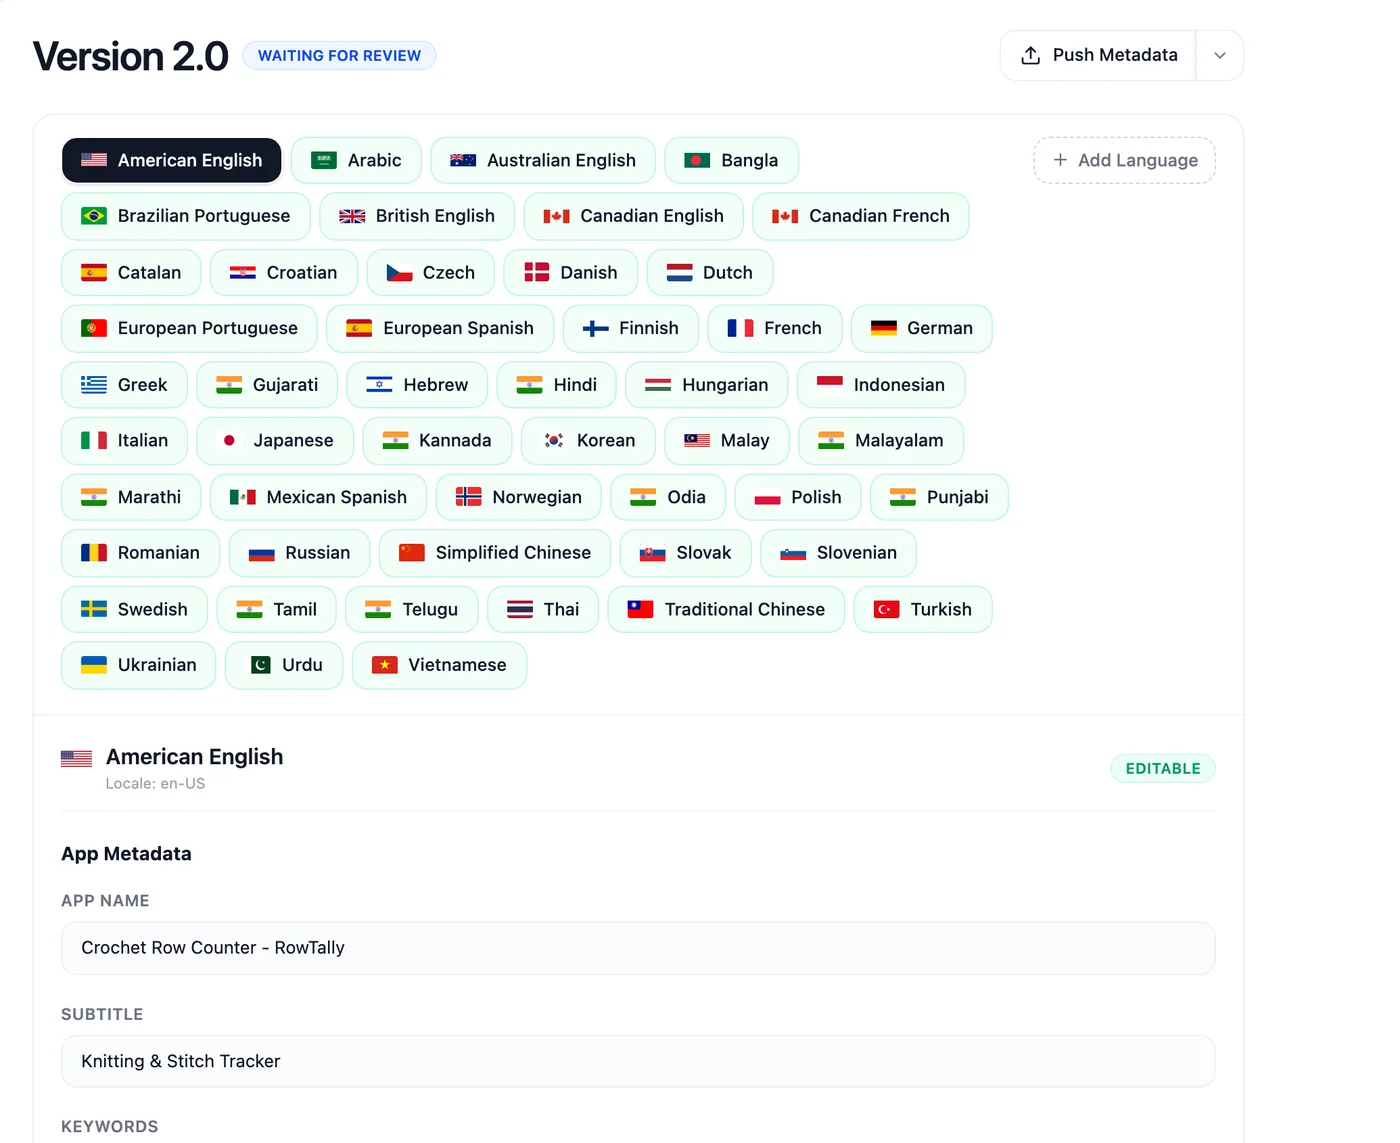Click the Push Metadata button label

coord(1115,55)
